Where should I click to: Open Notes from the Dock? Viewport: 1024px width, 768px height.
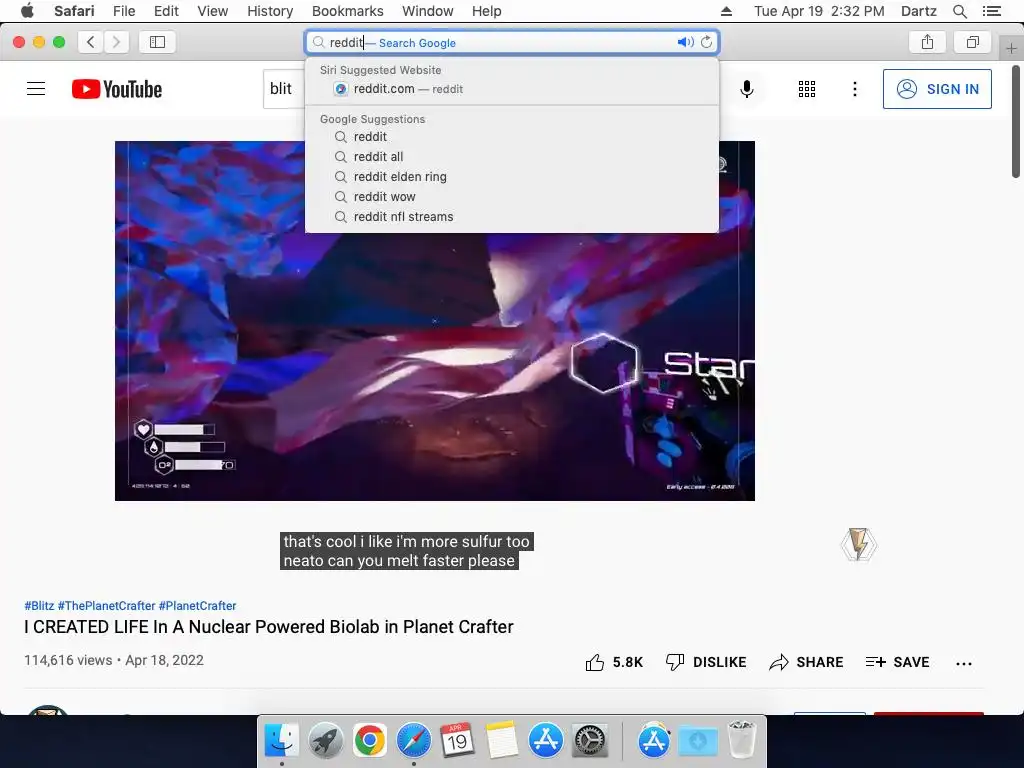[x=502, y=740]
